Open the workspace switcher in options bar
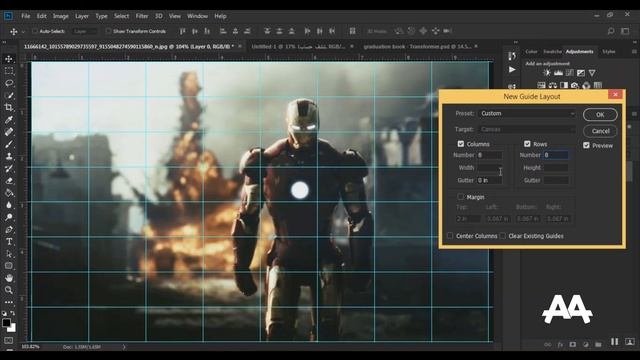 point(625,31)
